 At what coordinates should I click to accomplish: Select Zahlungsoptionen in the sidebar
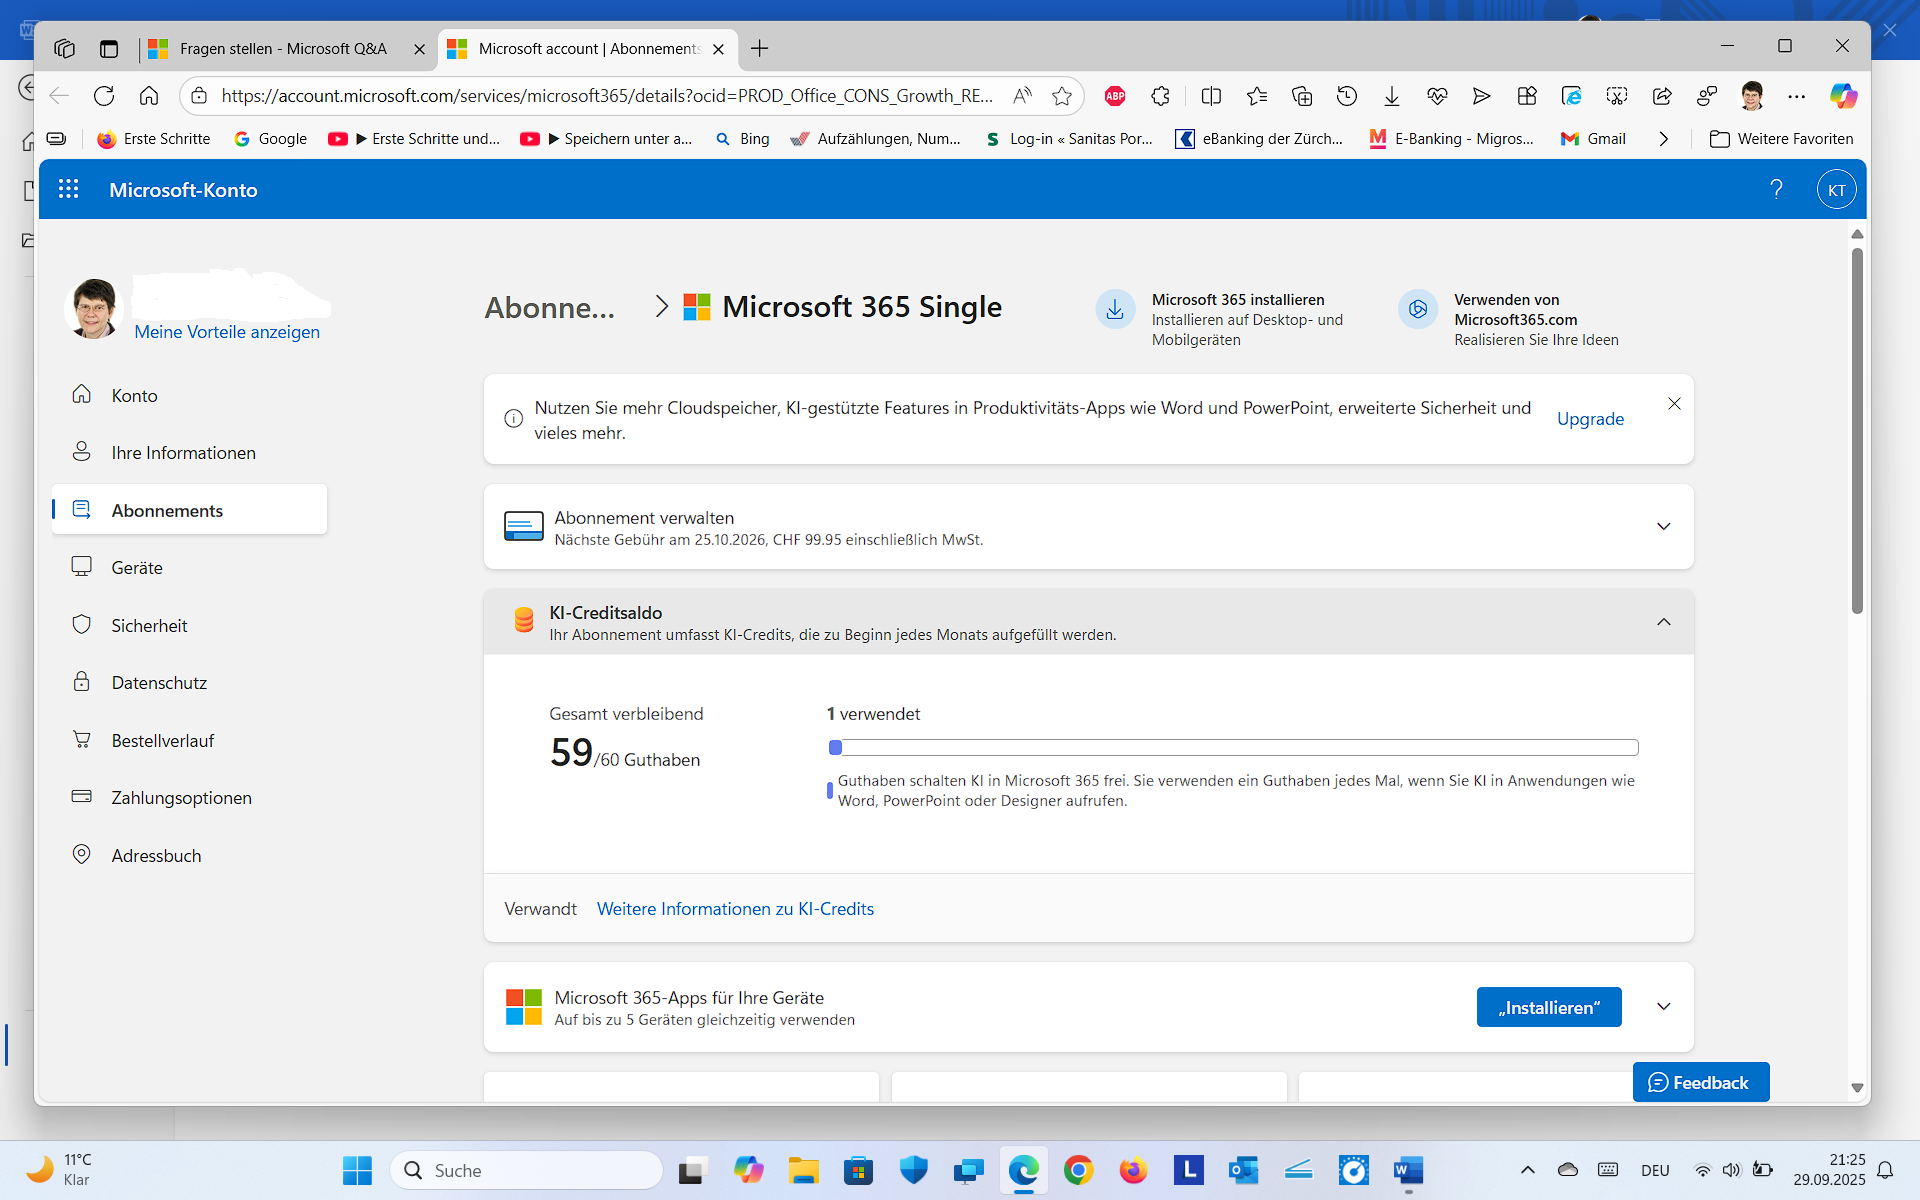coord(181,797)
